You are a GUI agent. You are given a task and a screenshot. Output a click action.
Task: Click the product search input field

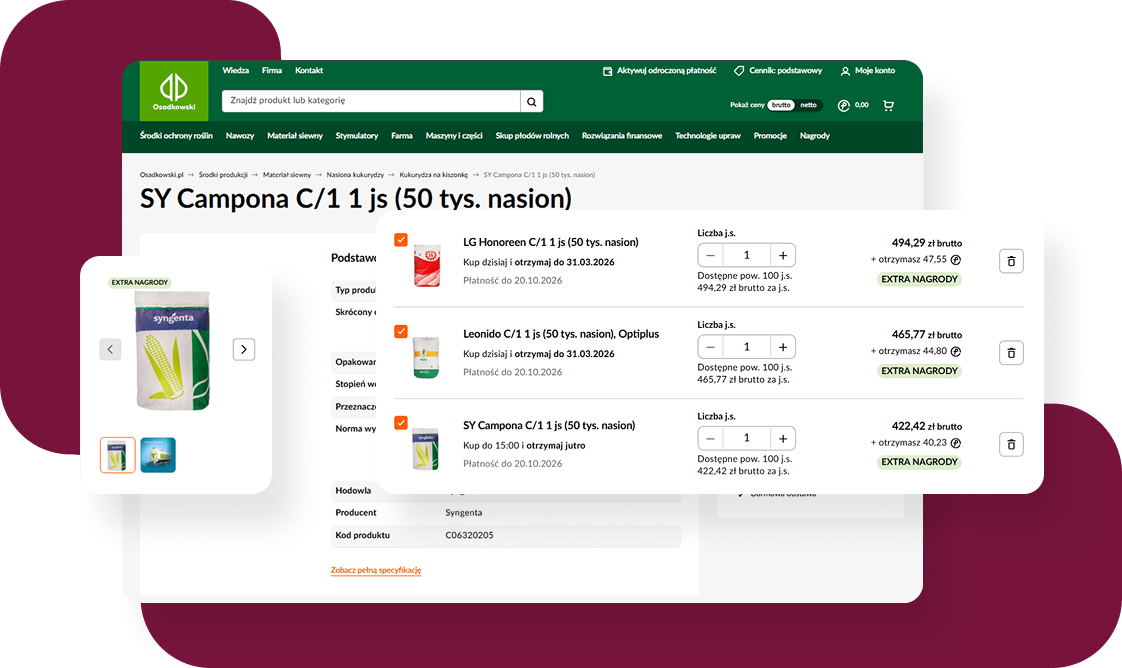371,102
